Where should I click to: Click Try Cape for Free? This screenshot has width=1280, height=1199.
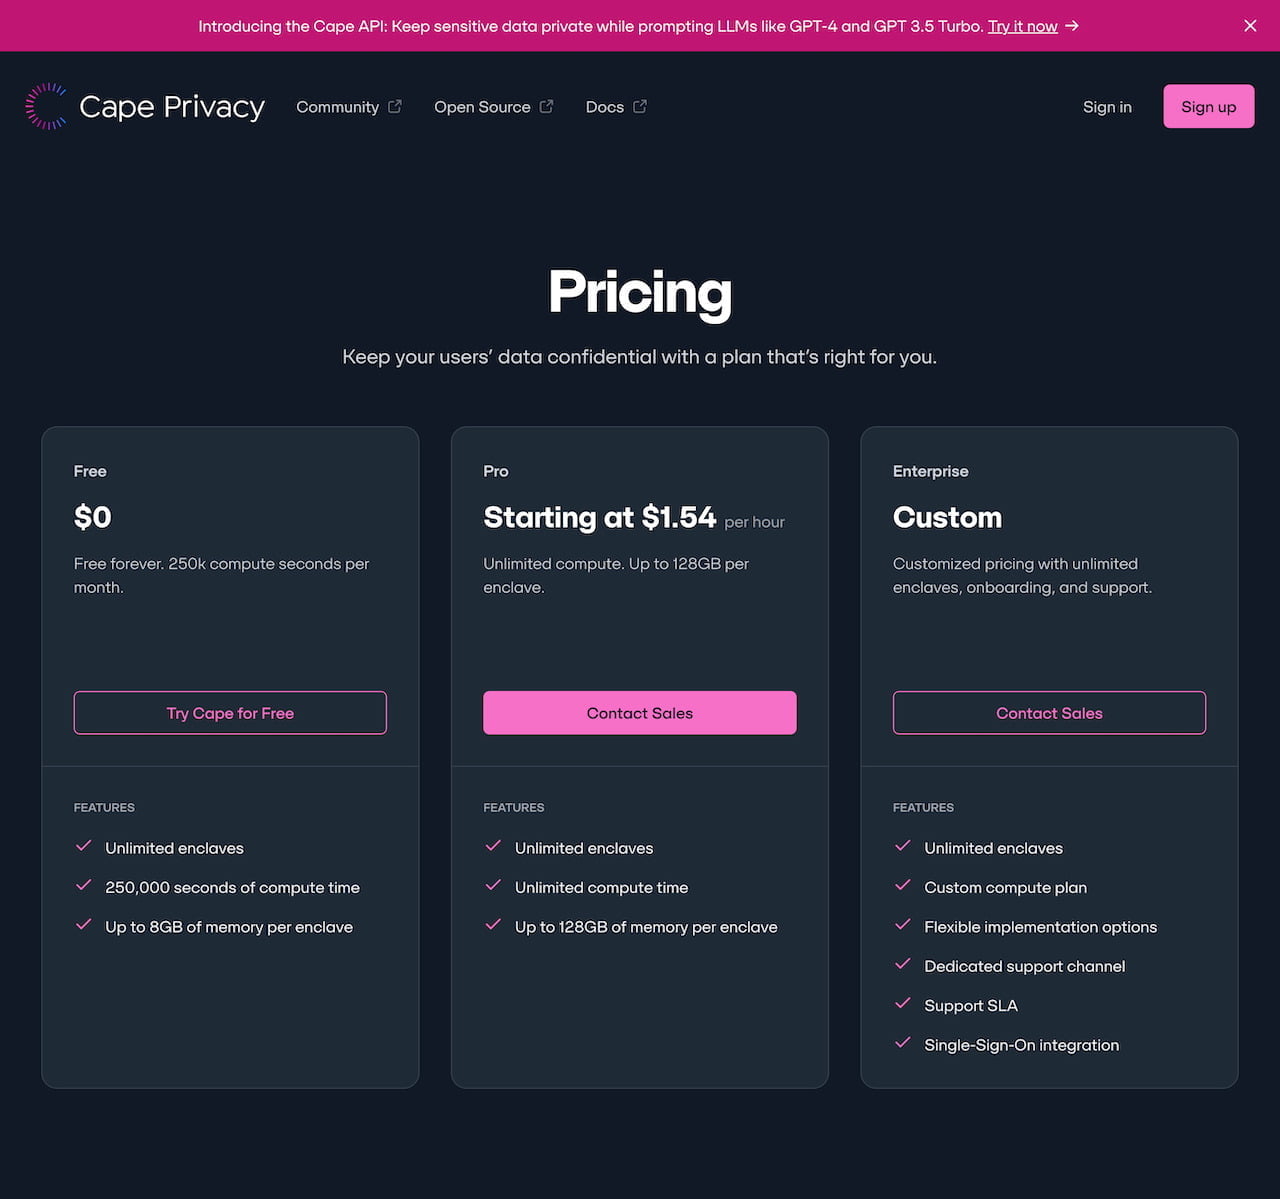pyautogui.click(x=229, y=713)
